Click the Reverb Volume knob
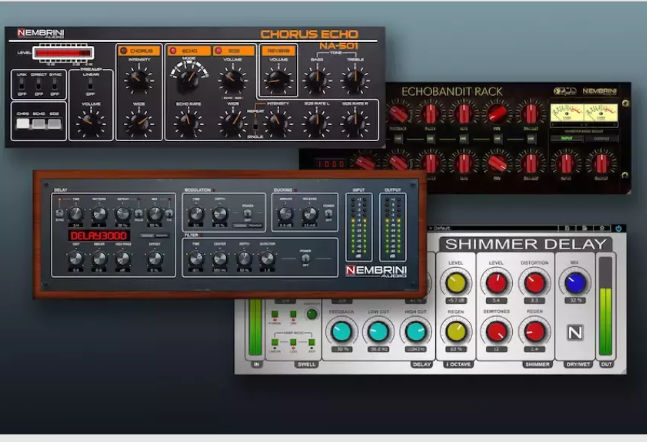 pyautogui.click(x=278, y=80)
